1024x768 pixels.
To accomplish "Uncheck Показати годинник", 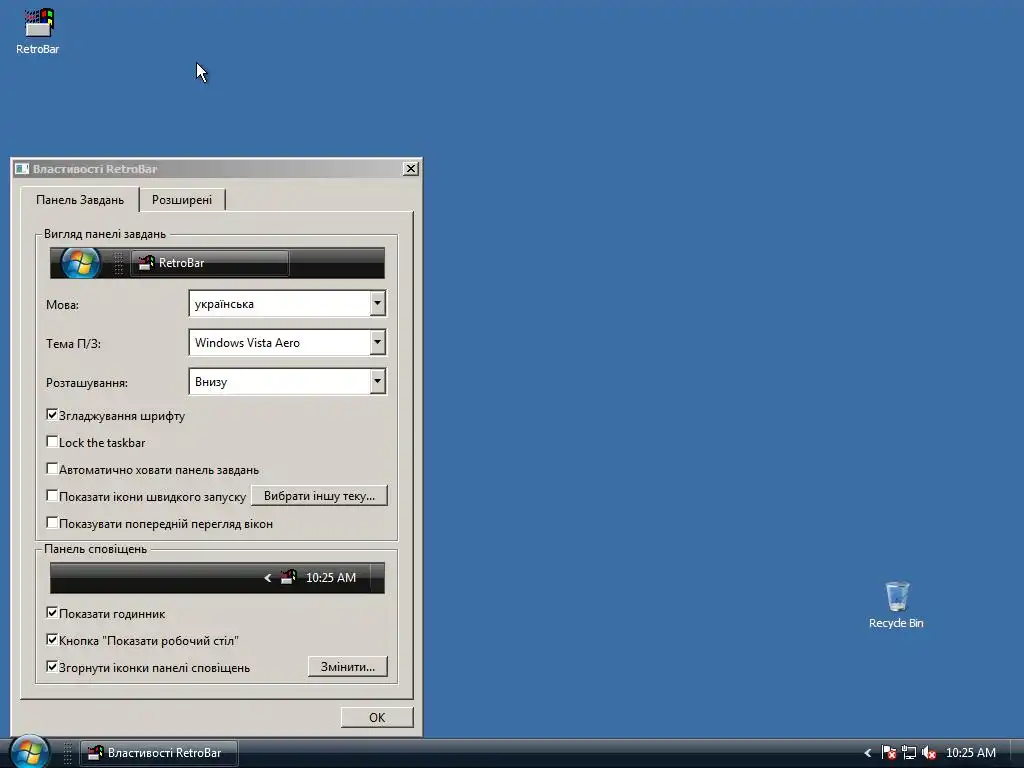I will click(52, 613).
